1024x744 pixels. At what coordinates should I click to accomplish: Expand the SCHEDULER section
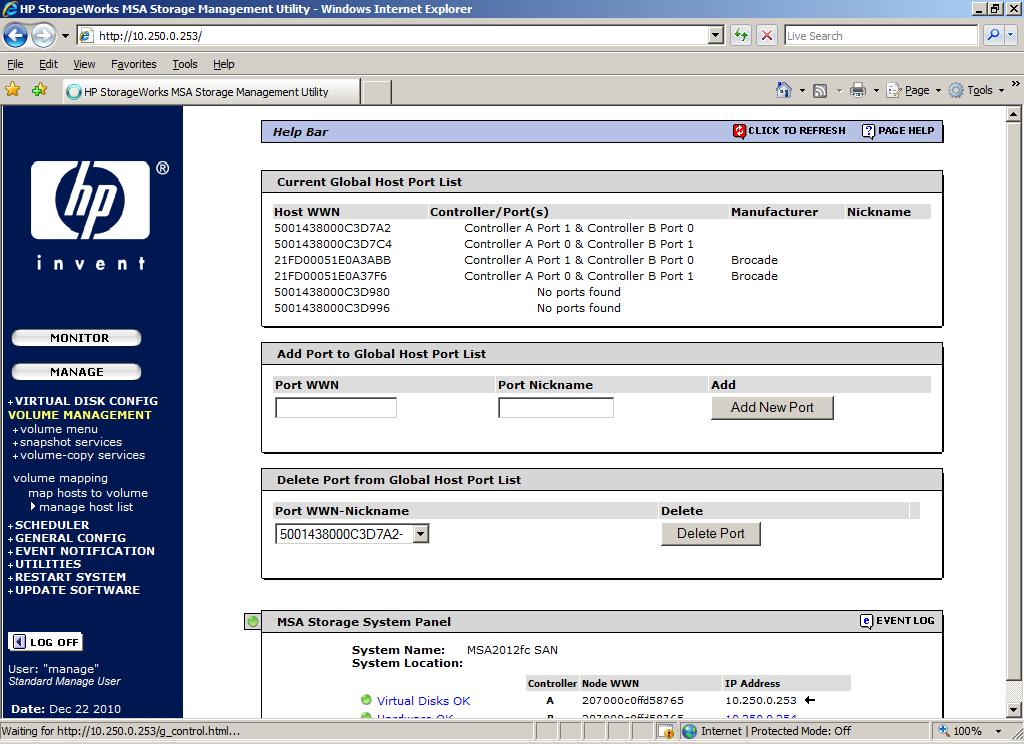(48, 525)
